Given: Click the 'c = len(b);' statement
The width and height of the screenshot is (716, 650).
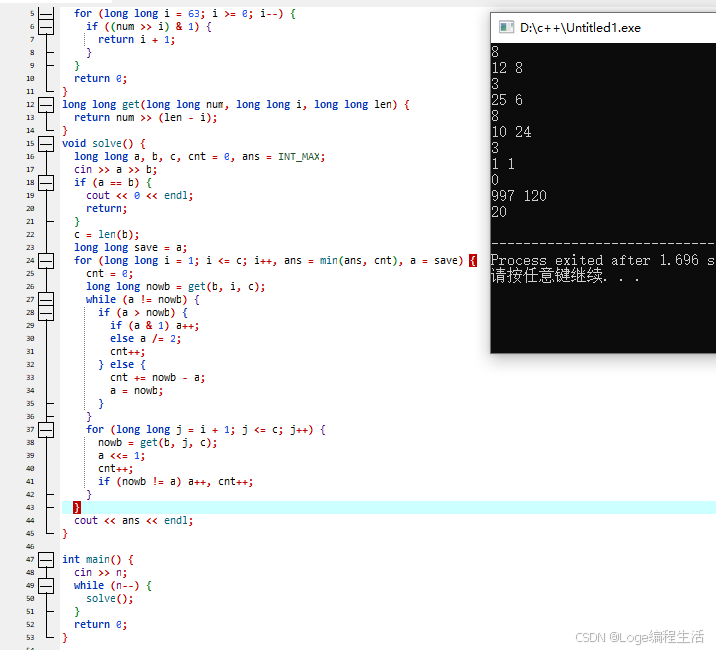Looking at the screenshot, I should point(107,235).
